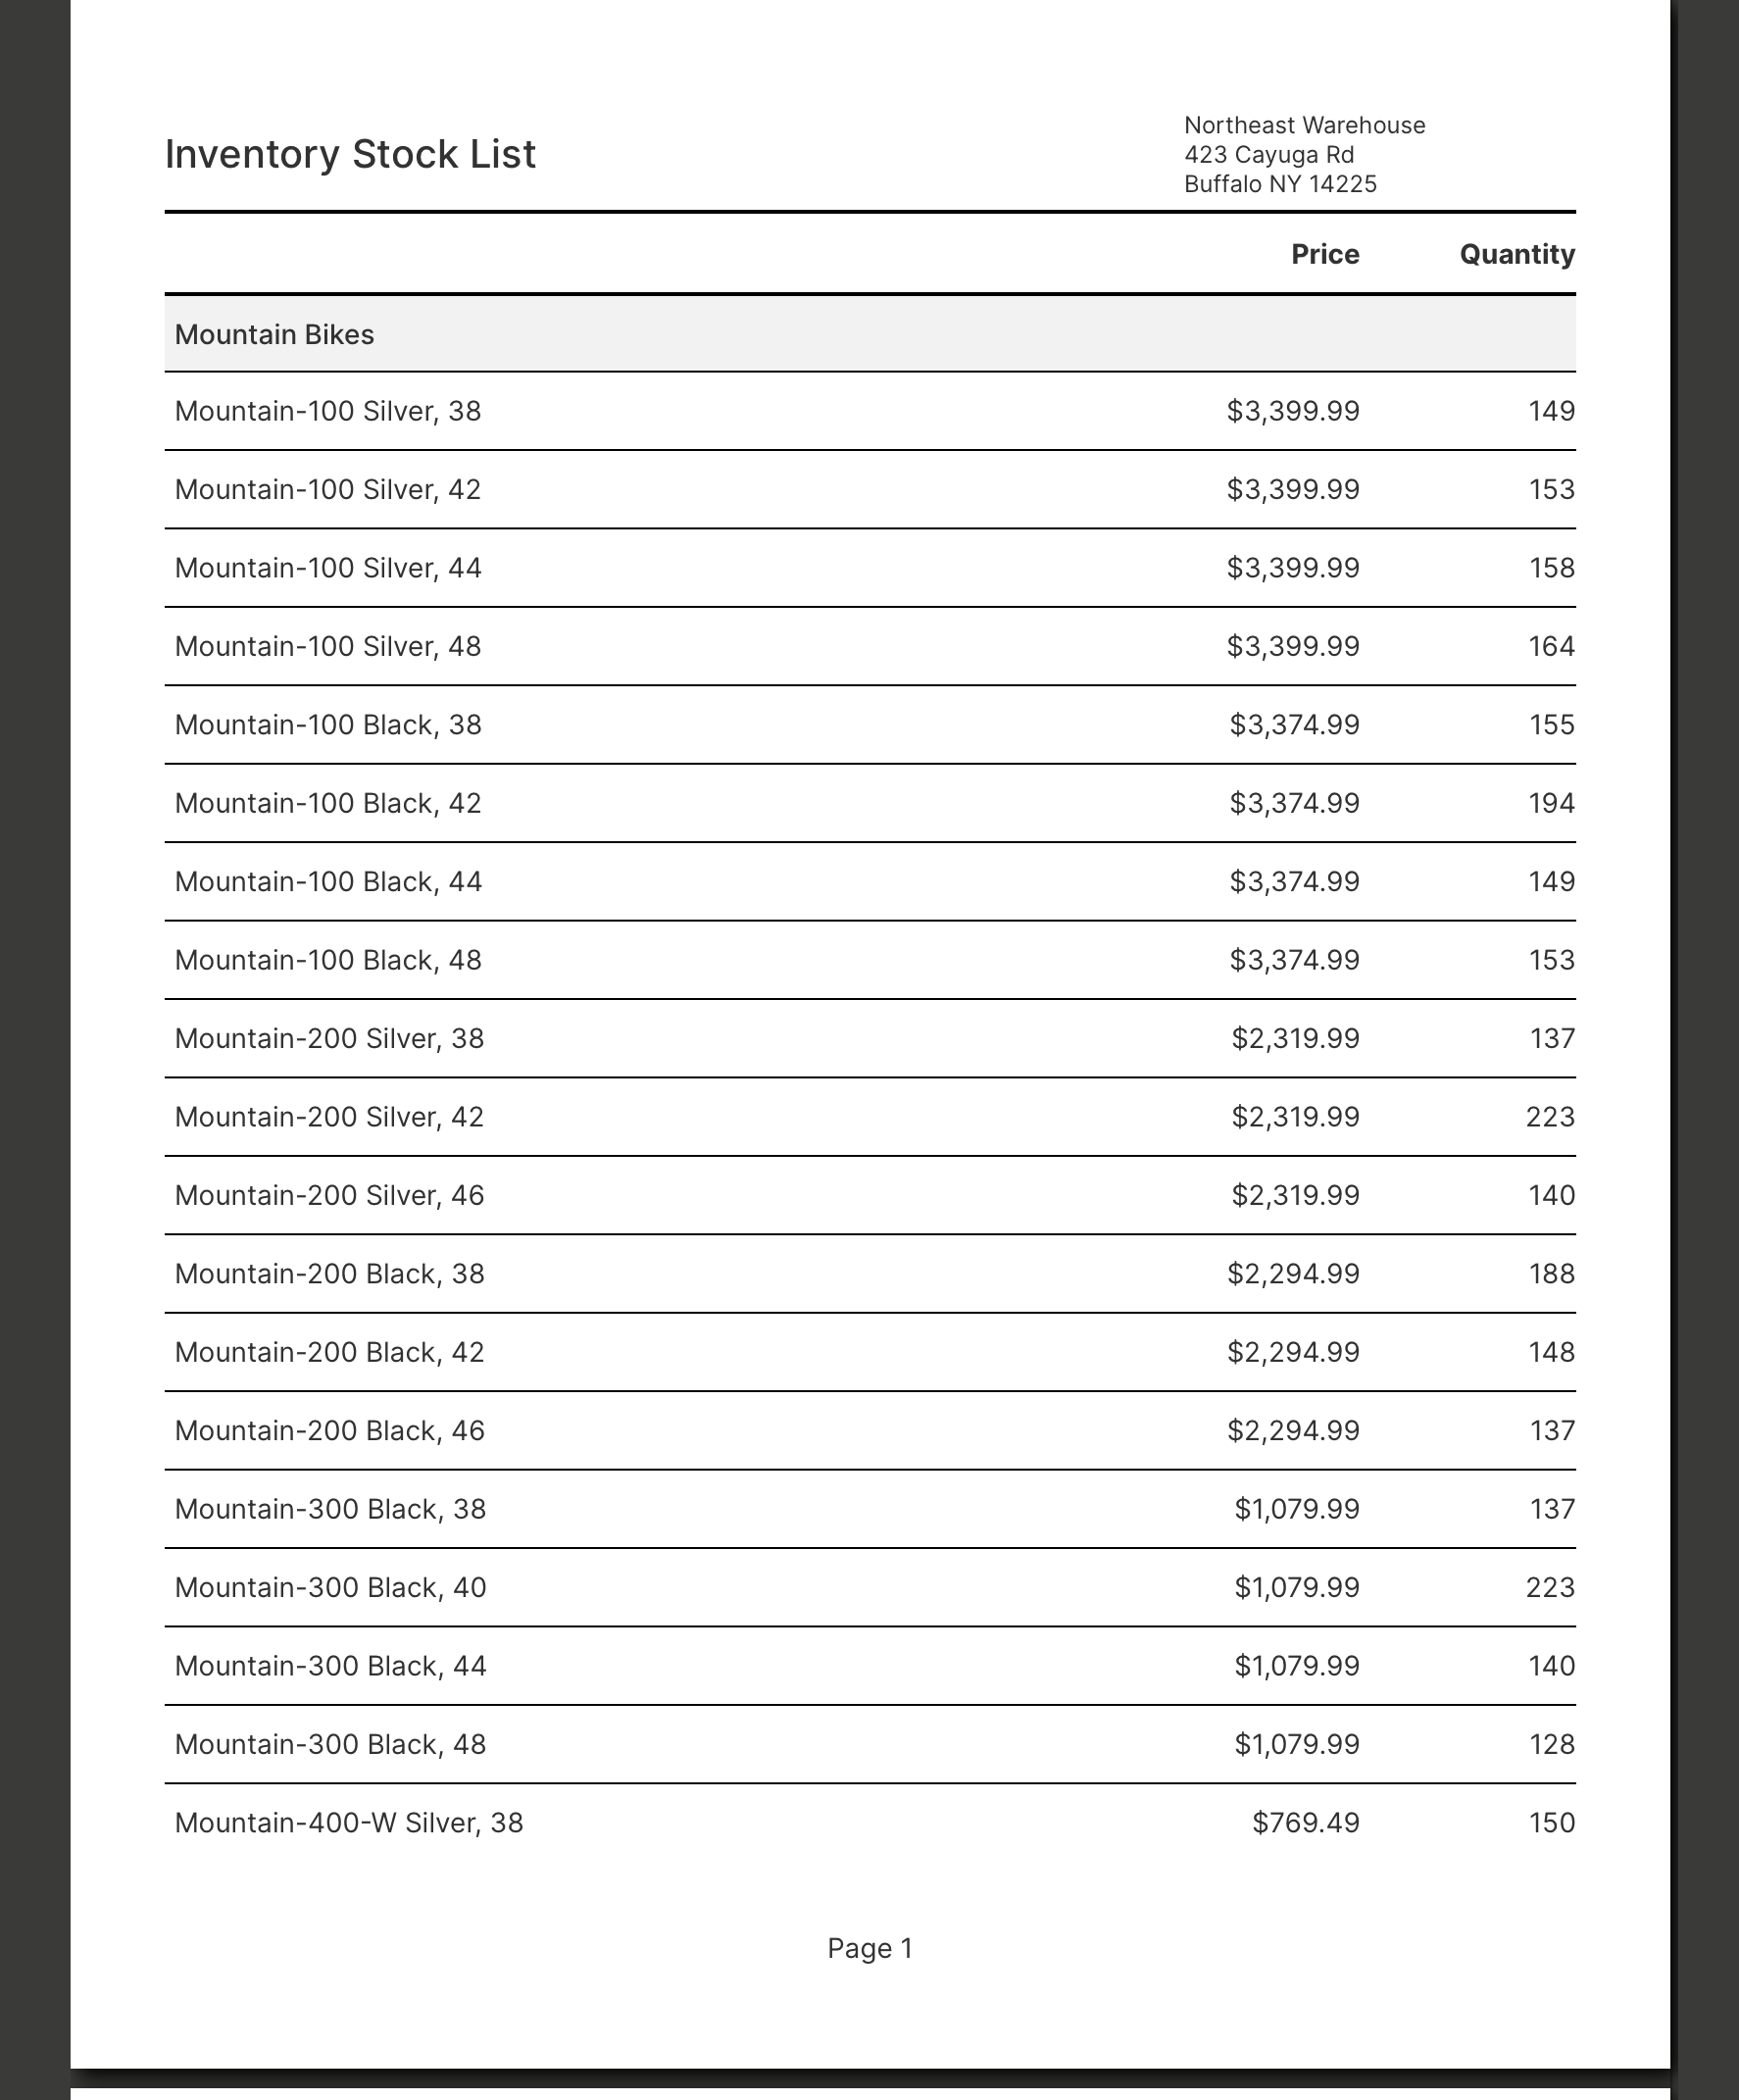Click the quantity value 194
Viewport: 1739px width, 2100px height.
click(x=1551, y=803)
